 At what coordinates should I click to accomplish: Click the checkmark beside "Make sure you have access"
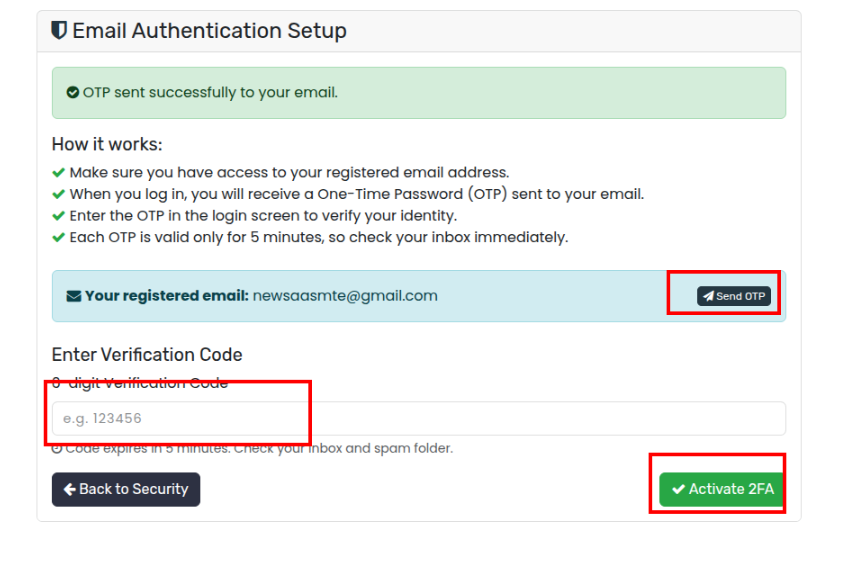tap(58, 172)
